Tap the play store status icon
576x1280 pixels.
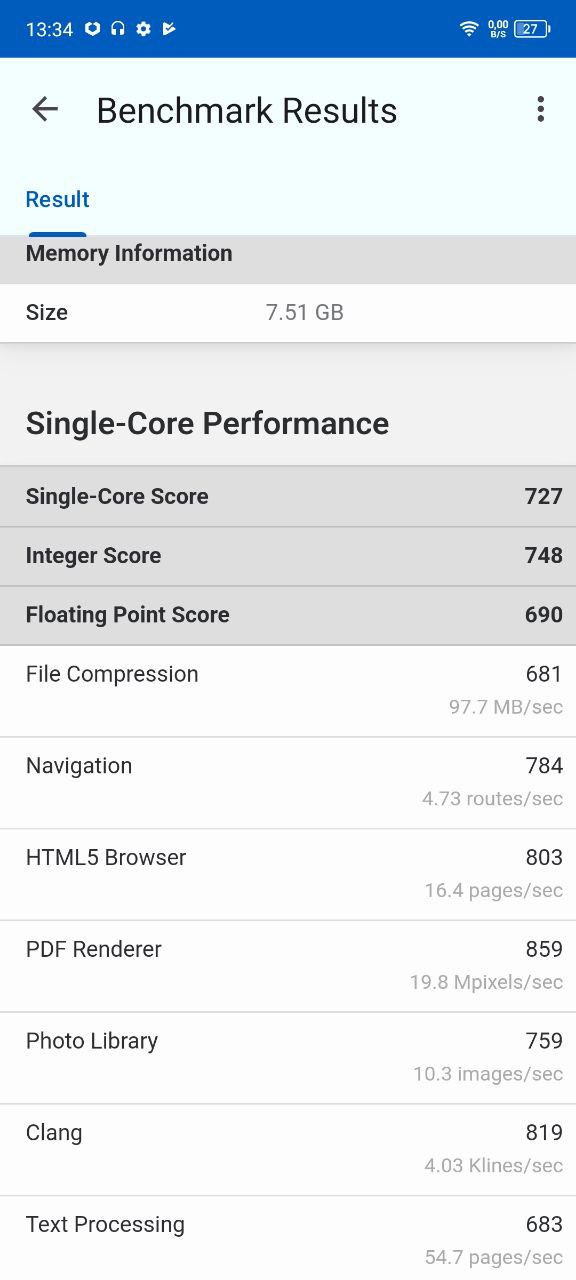click(x=169, y=29)
